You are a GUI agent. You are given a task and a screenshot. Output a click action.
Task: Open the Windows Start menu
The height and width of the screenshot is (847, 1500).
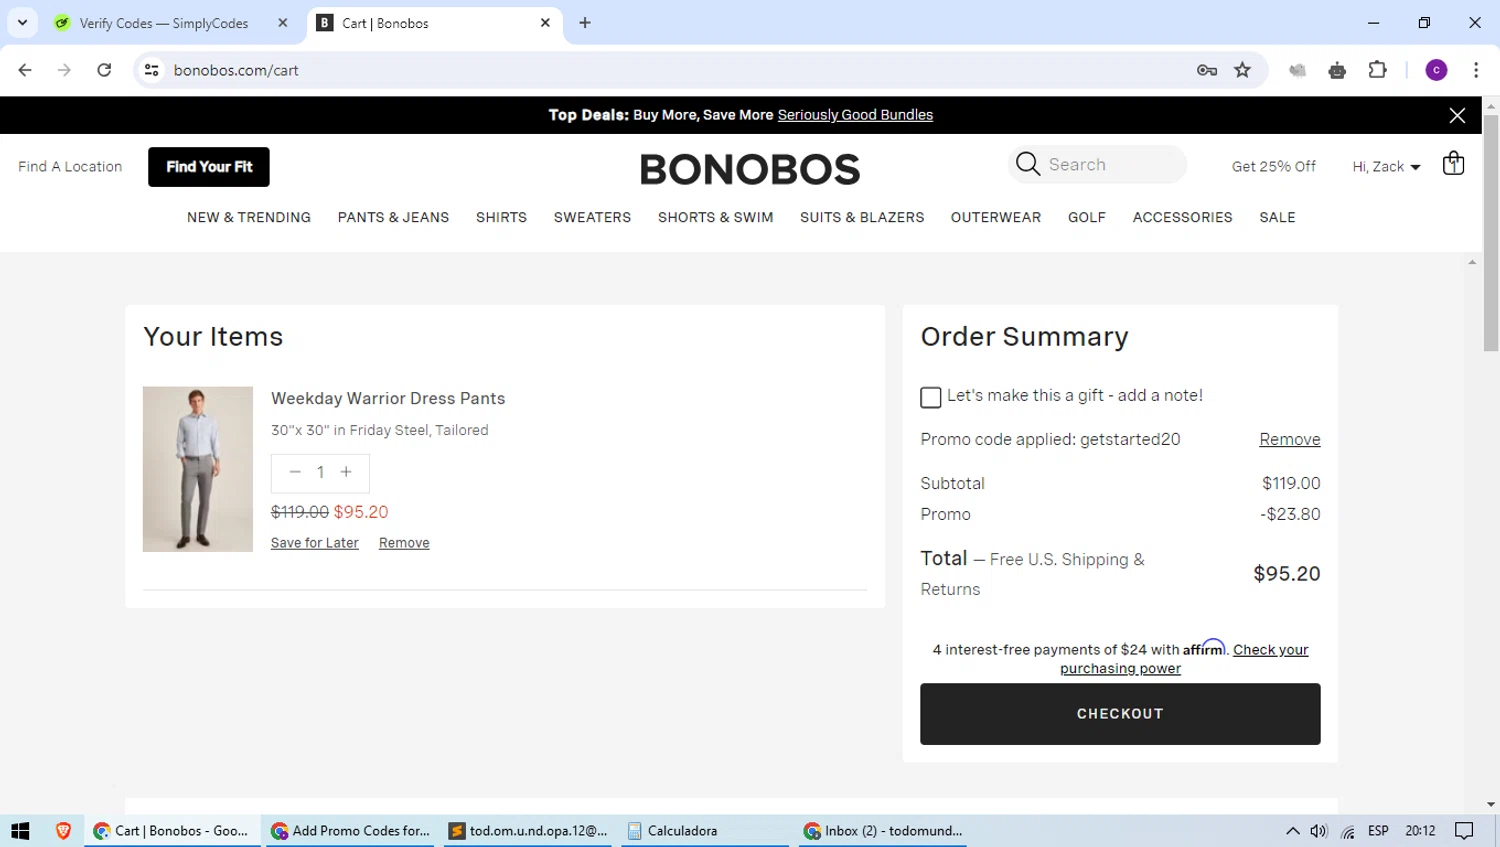tap(20, 831)
